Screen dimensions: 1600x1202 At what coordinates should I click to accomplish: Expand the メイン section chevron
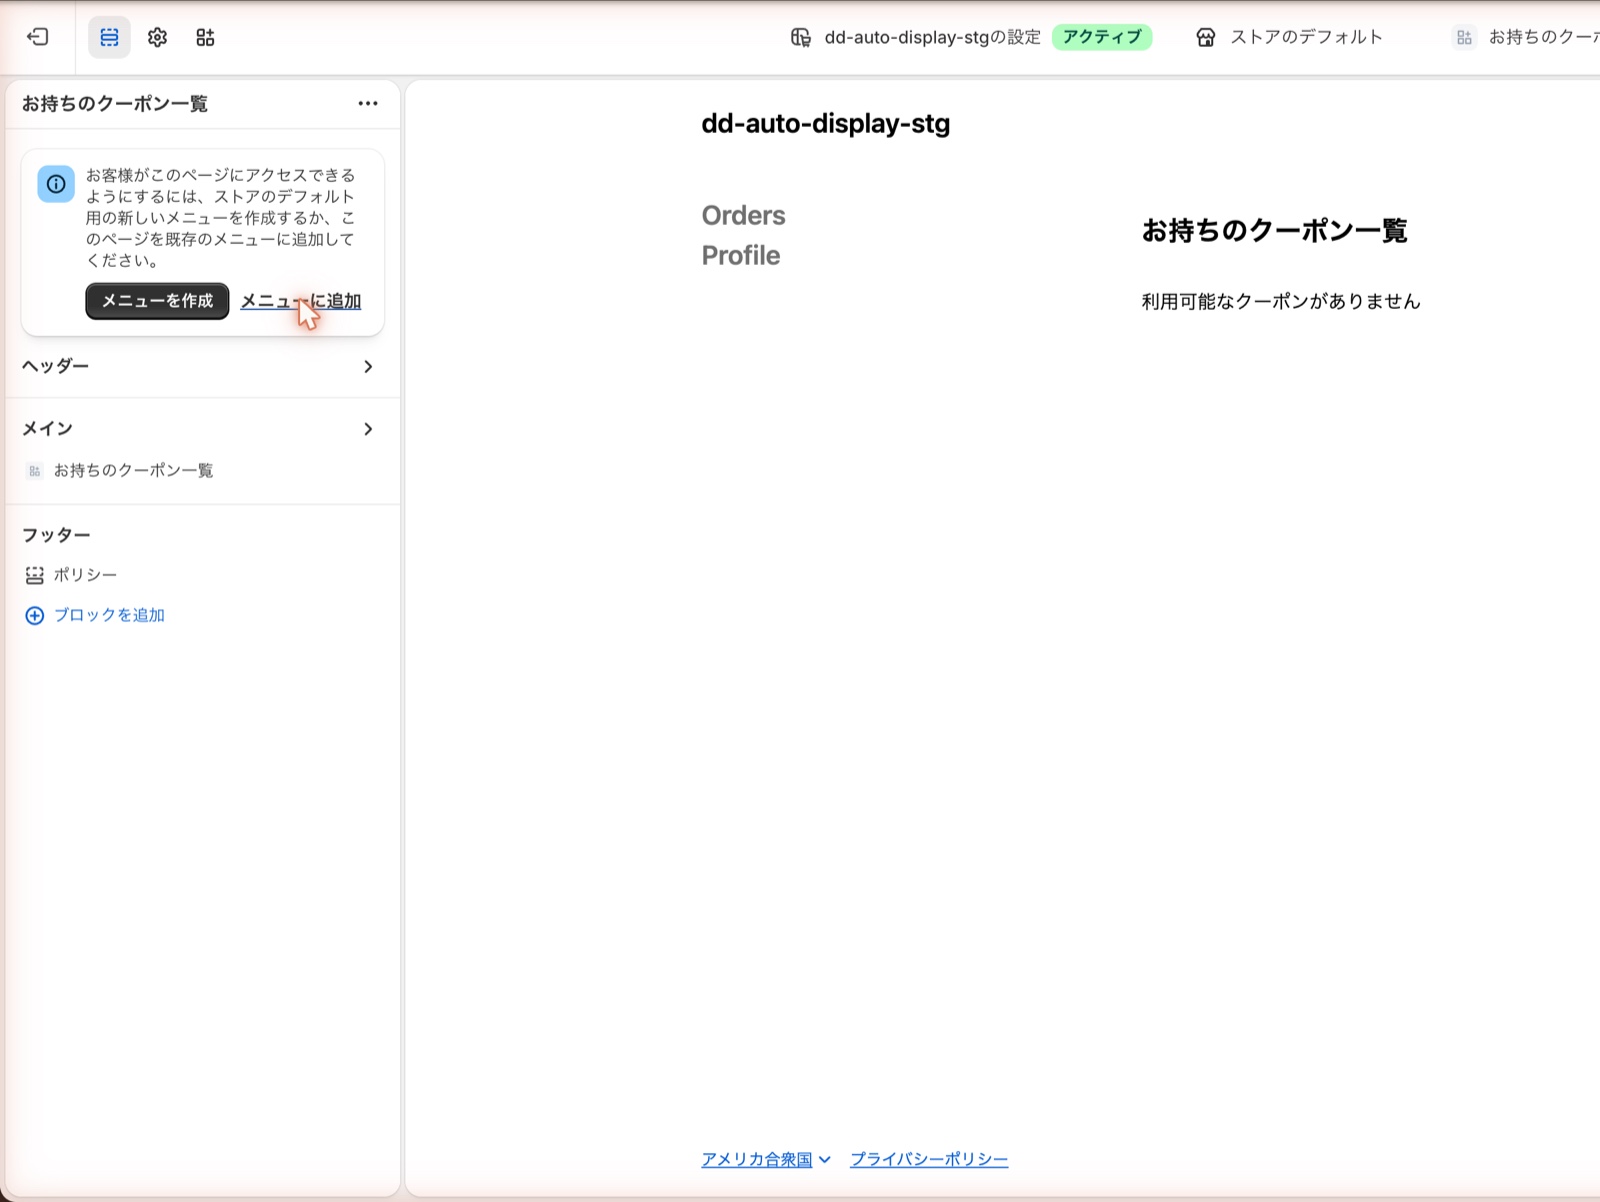pyautogui.click(x=368, y=429)
